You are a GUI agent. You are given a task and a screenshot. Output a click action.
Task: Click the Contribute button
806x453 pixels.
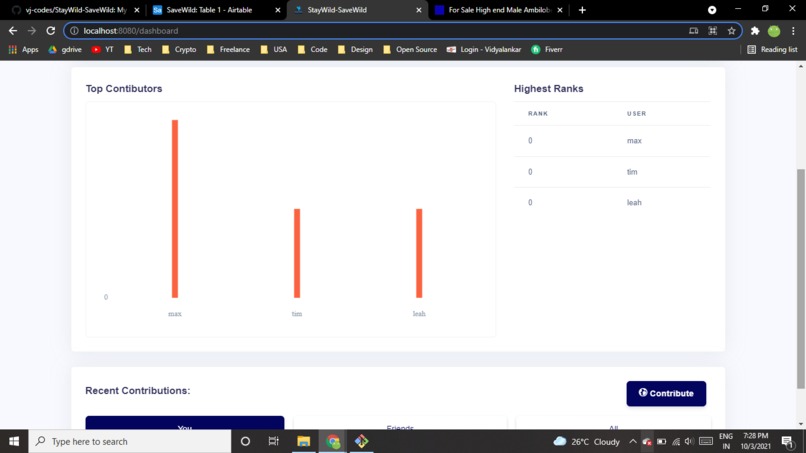coord(666,393)
